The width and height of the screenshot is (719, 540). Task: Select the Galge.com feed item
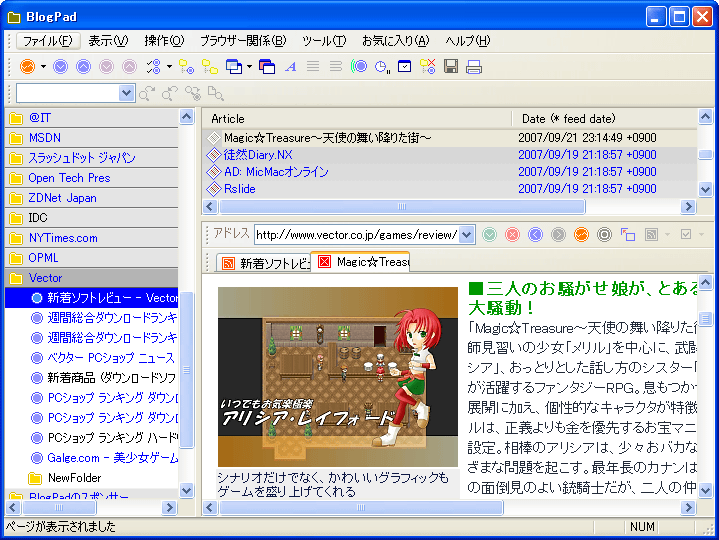point(104,458)
